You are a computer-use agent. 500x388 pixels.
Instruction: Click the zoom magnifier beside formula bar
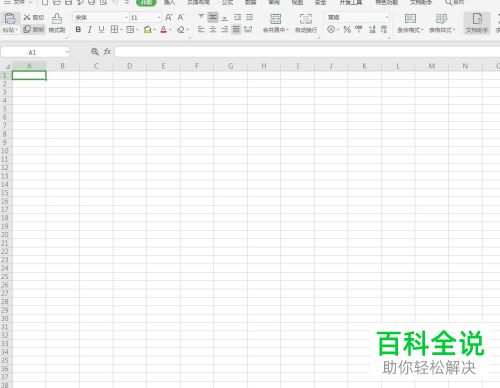(95, 52)
